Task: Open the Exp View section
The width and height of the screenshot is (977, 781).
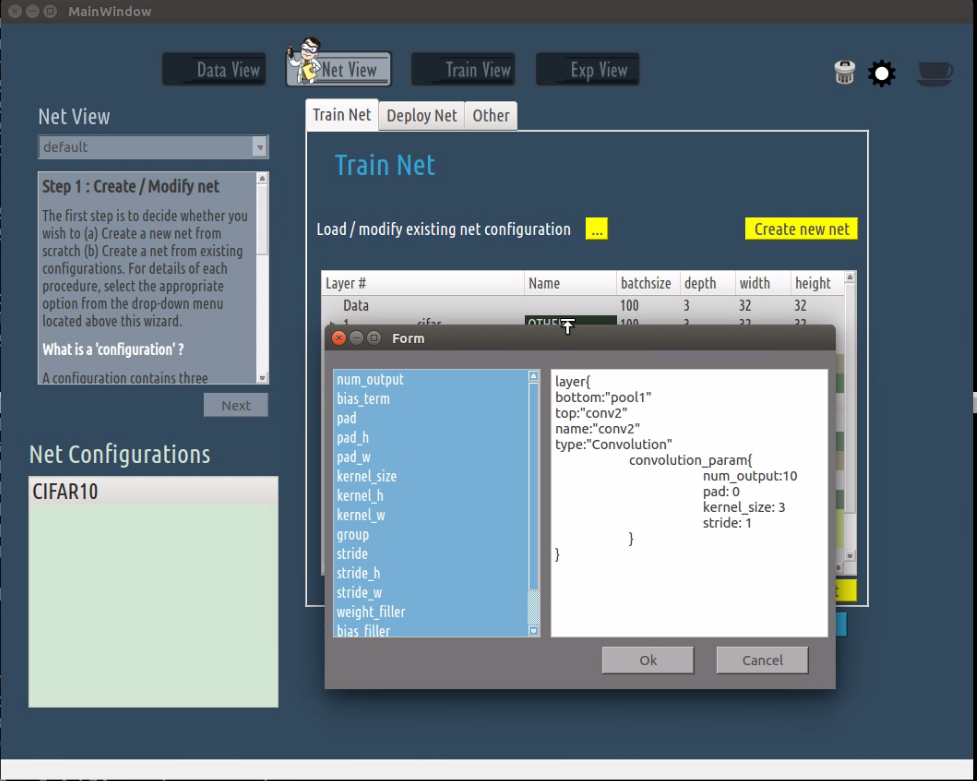Action: point(588,70)
